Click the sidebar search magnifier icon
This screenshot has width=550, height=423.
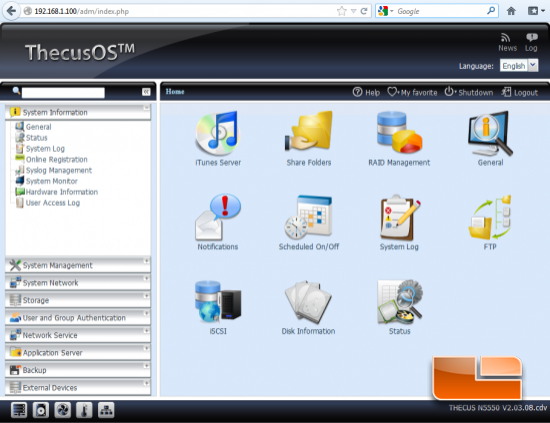(16, 90)
